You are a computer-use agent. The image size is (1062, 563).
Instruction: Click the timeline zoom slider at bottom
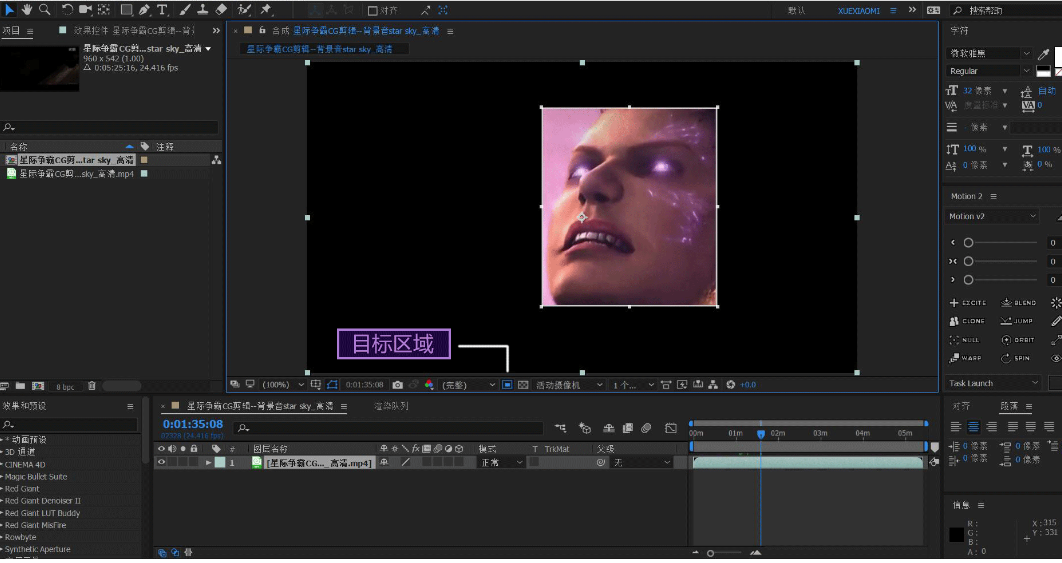[726, 554]
